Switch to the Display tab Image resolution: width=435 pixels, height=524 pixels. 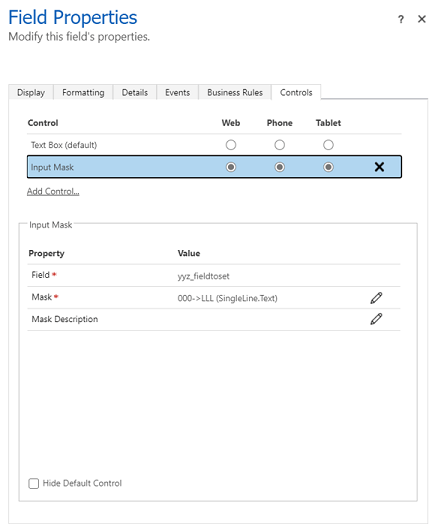(31, 92)
